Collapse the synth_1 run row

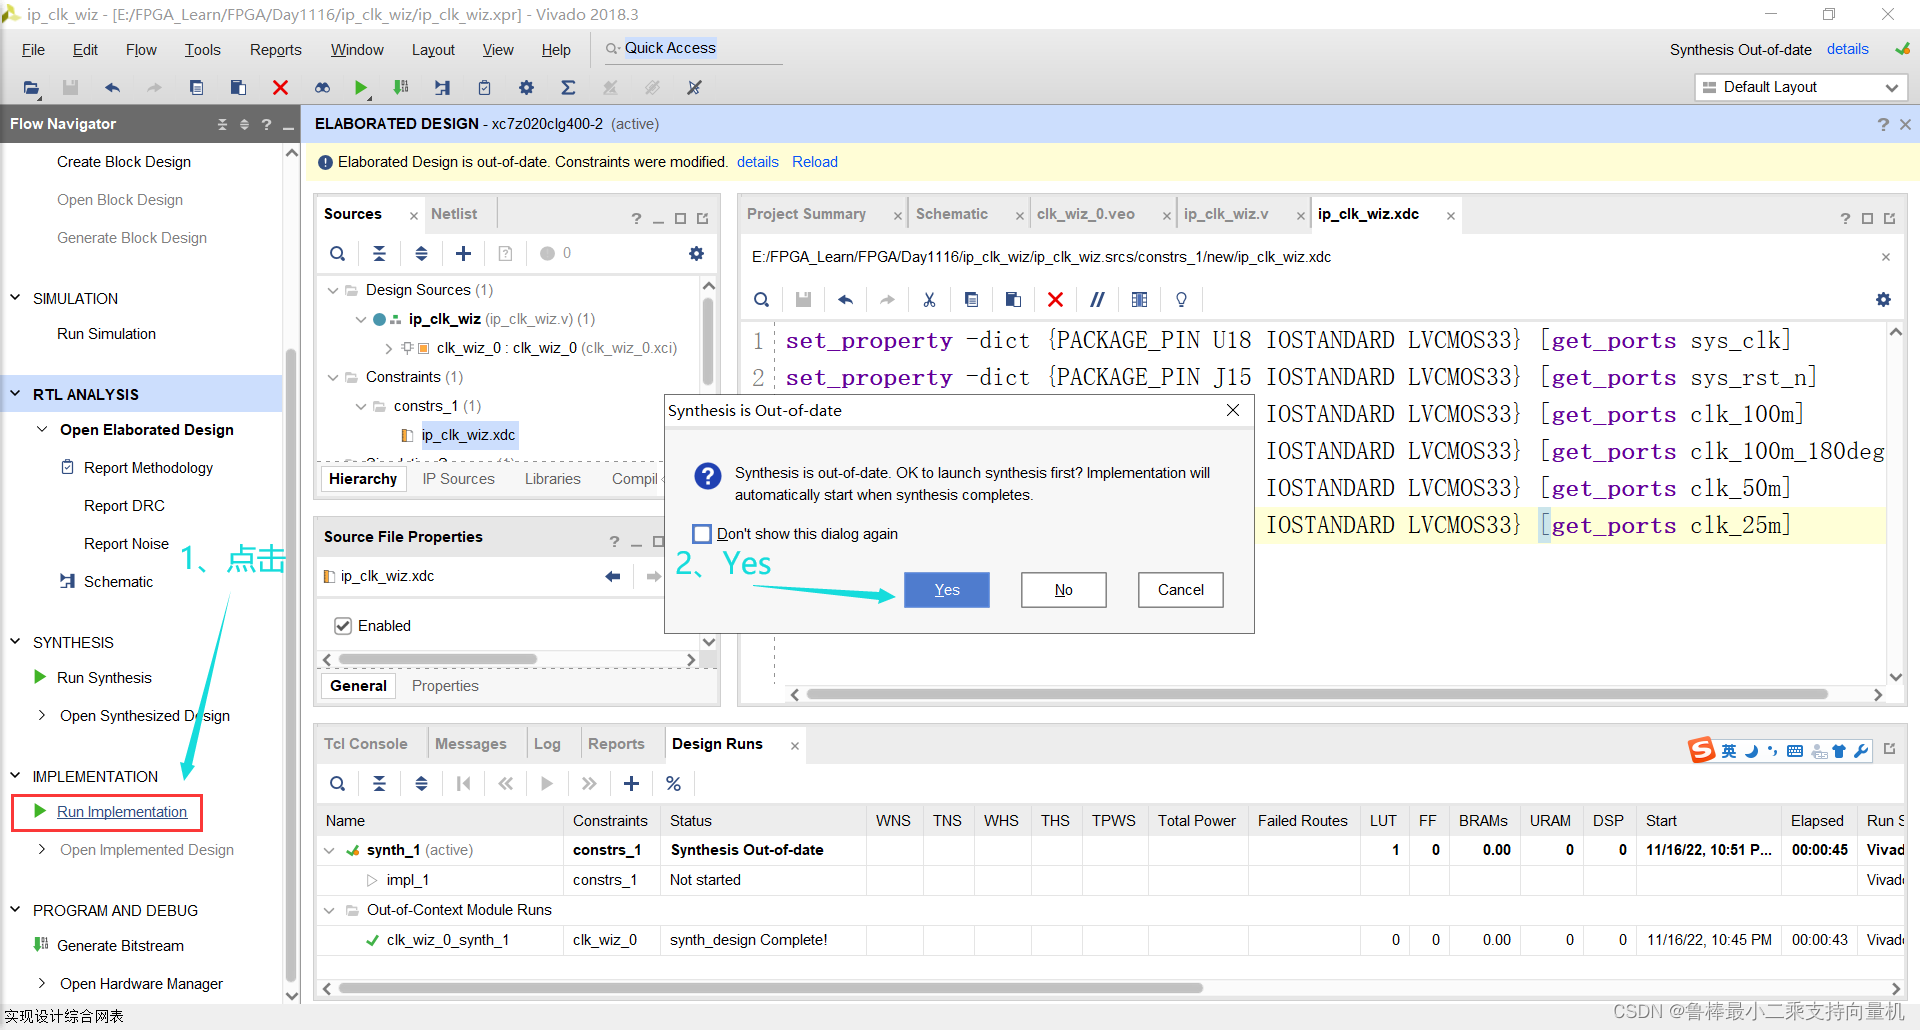point(329,850)
